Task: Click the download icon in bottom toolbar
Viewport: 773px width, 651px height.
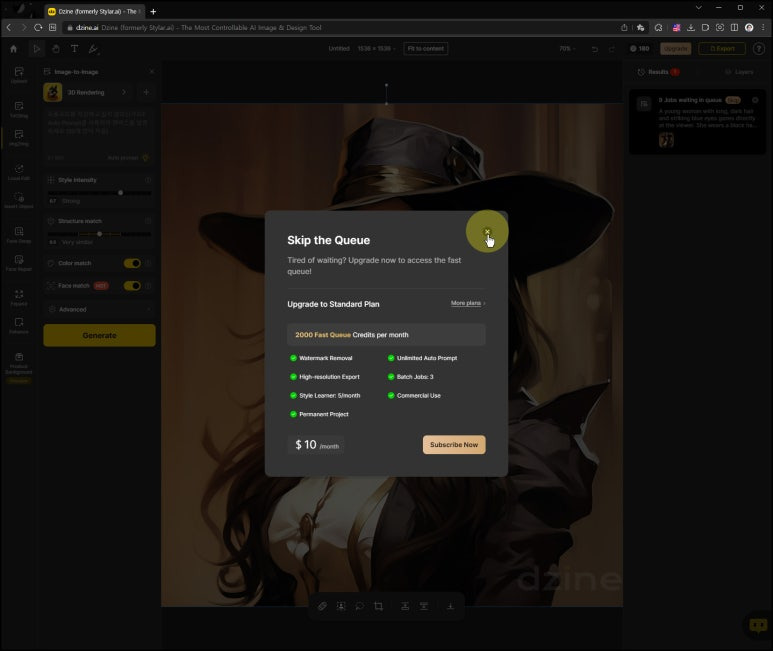Action: click(x=450, y=606)
